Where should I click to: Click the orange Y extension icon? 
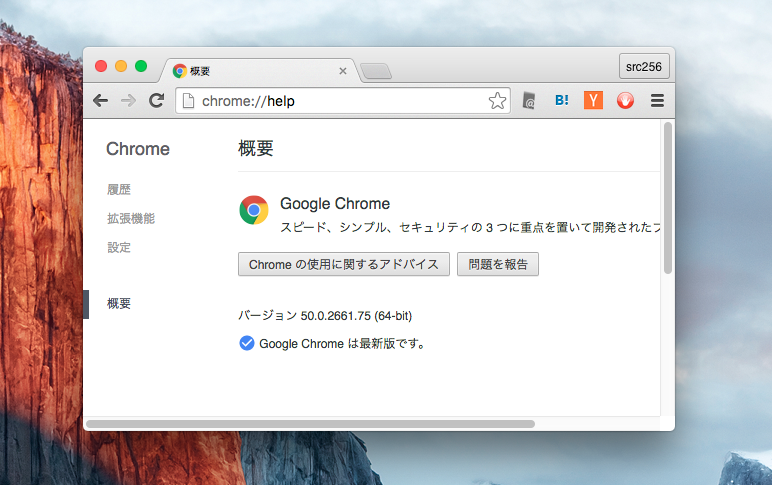[593, 100]
